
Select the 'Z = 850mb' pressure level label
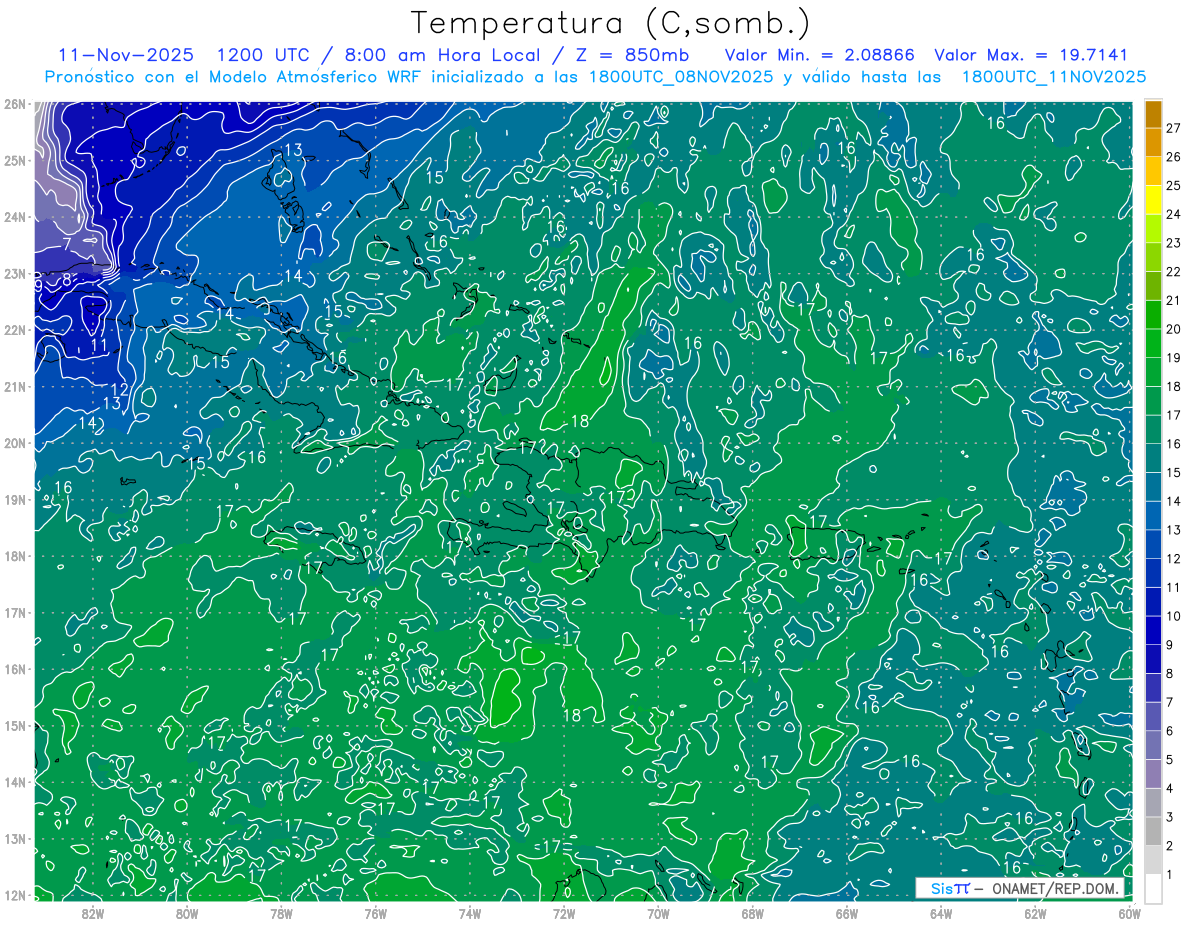coord(630,55)
